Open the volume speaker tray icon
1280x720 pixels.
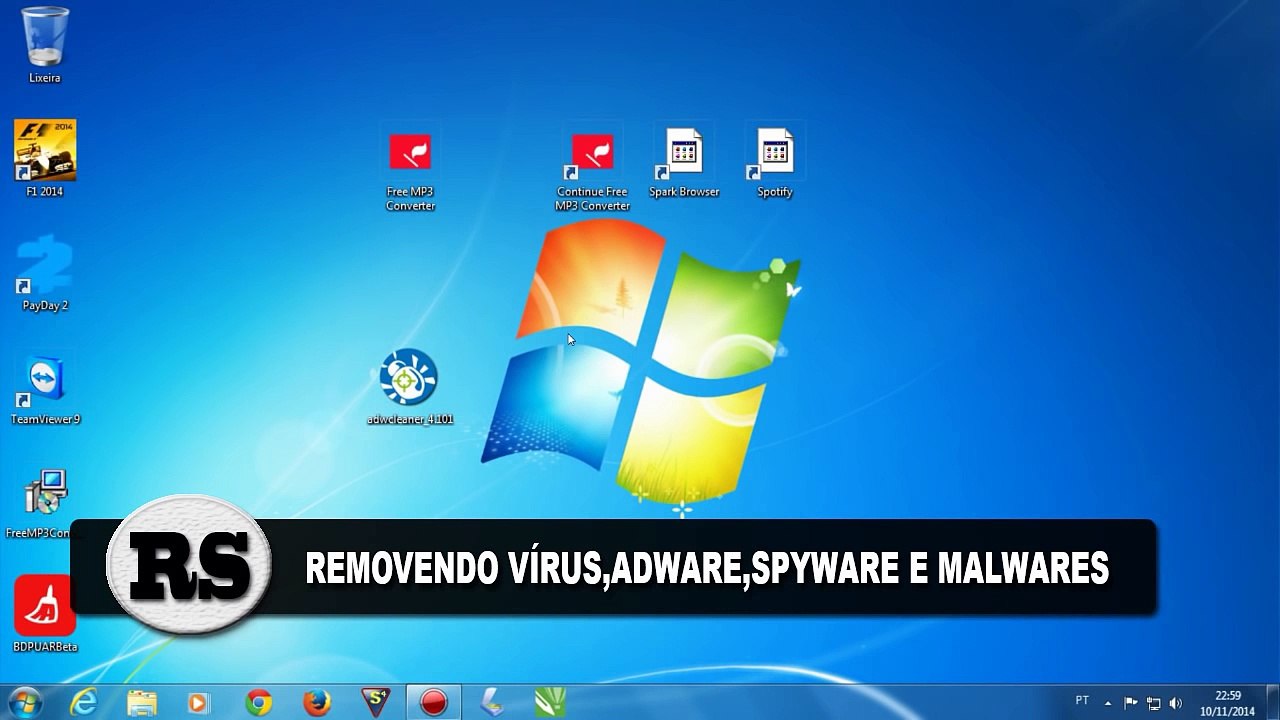pos(1176,703)
